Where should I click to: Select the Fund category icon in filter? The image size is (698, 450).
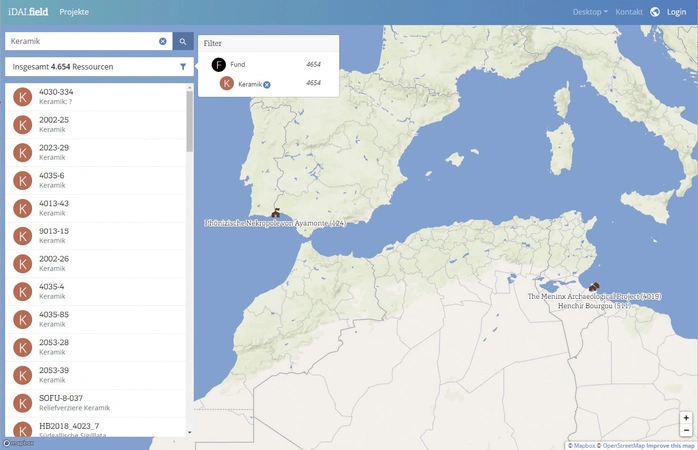click(x=219, y=65)
